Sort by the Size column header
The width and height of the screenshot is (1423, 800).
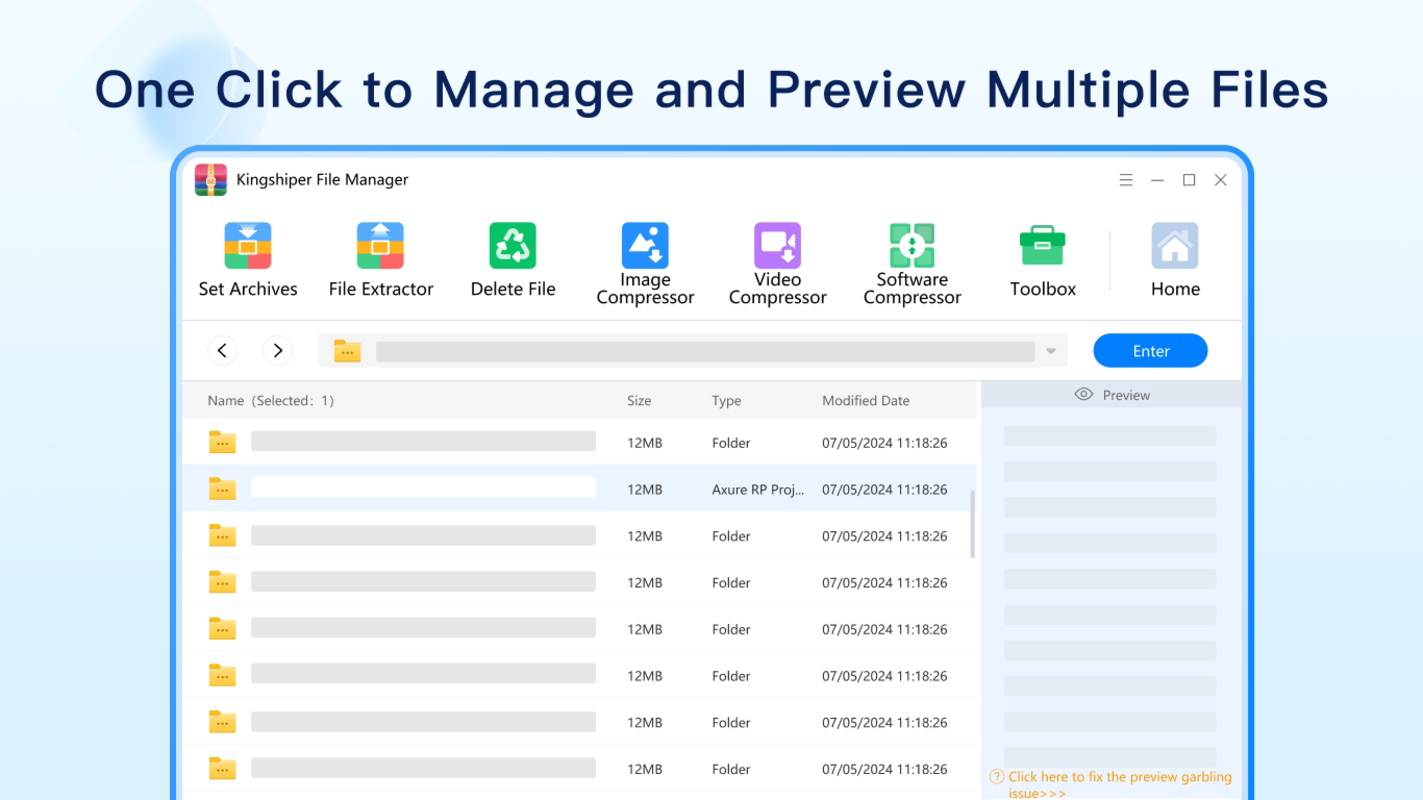point(639,401)
